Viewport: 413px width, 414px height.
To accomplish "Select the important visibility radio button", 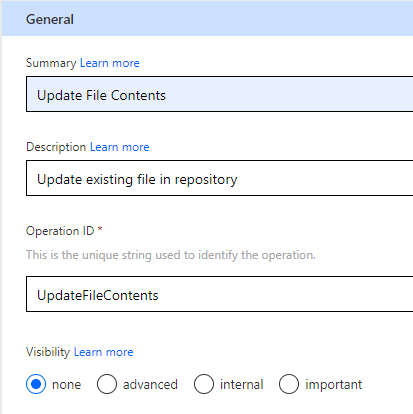I will [x=289, y=384].
